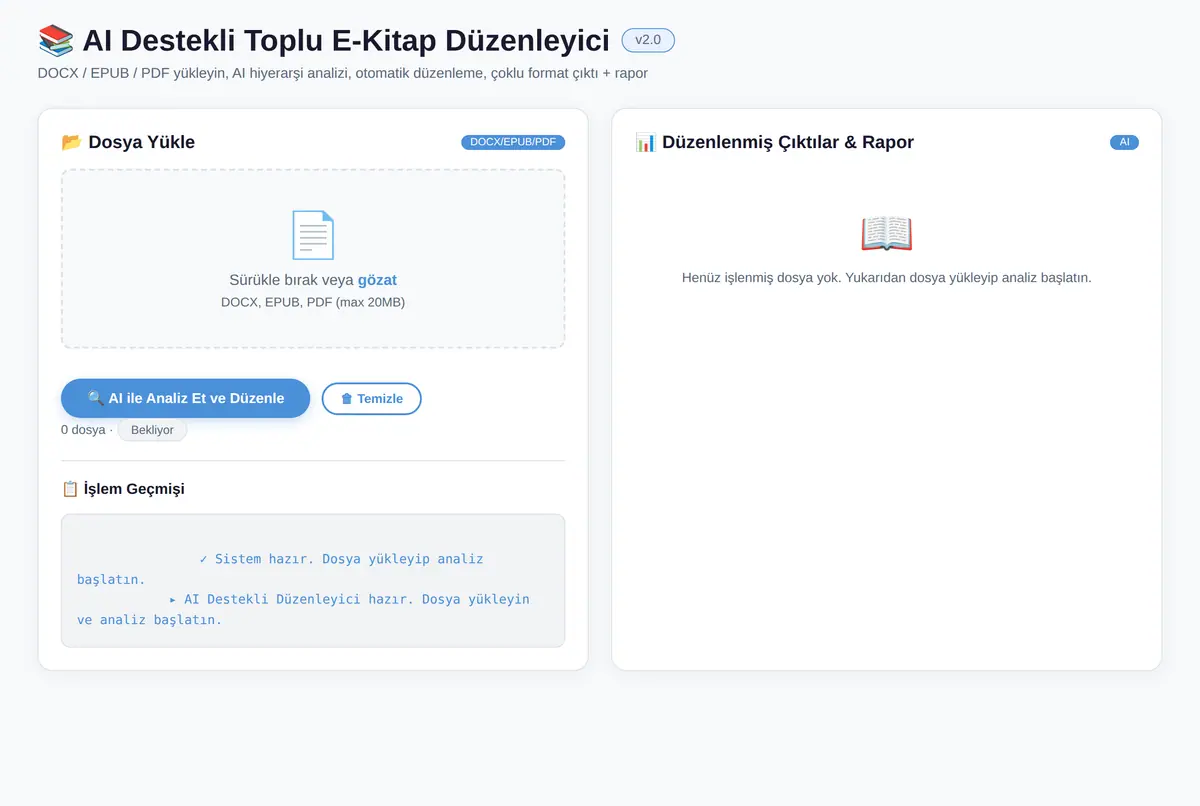Click the chart icon beside Düzenlenmiş Çıktılar
This screenshot has width=1200, height=806.
[645, 142]
